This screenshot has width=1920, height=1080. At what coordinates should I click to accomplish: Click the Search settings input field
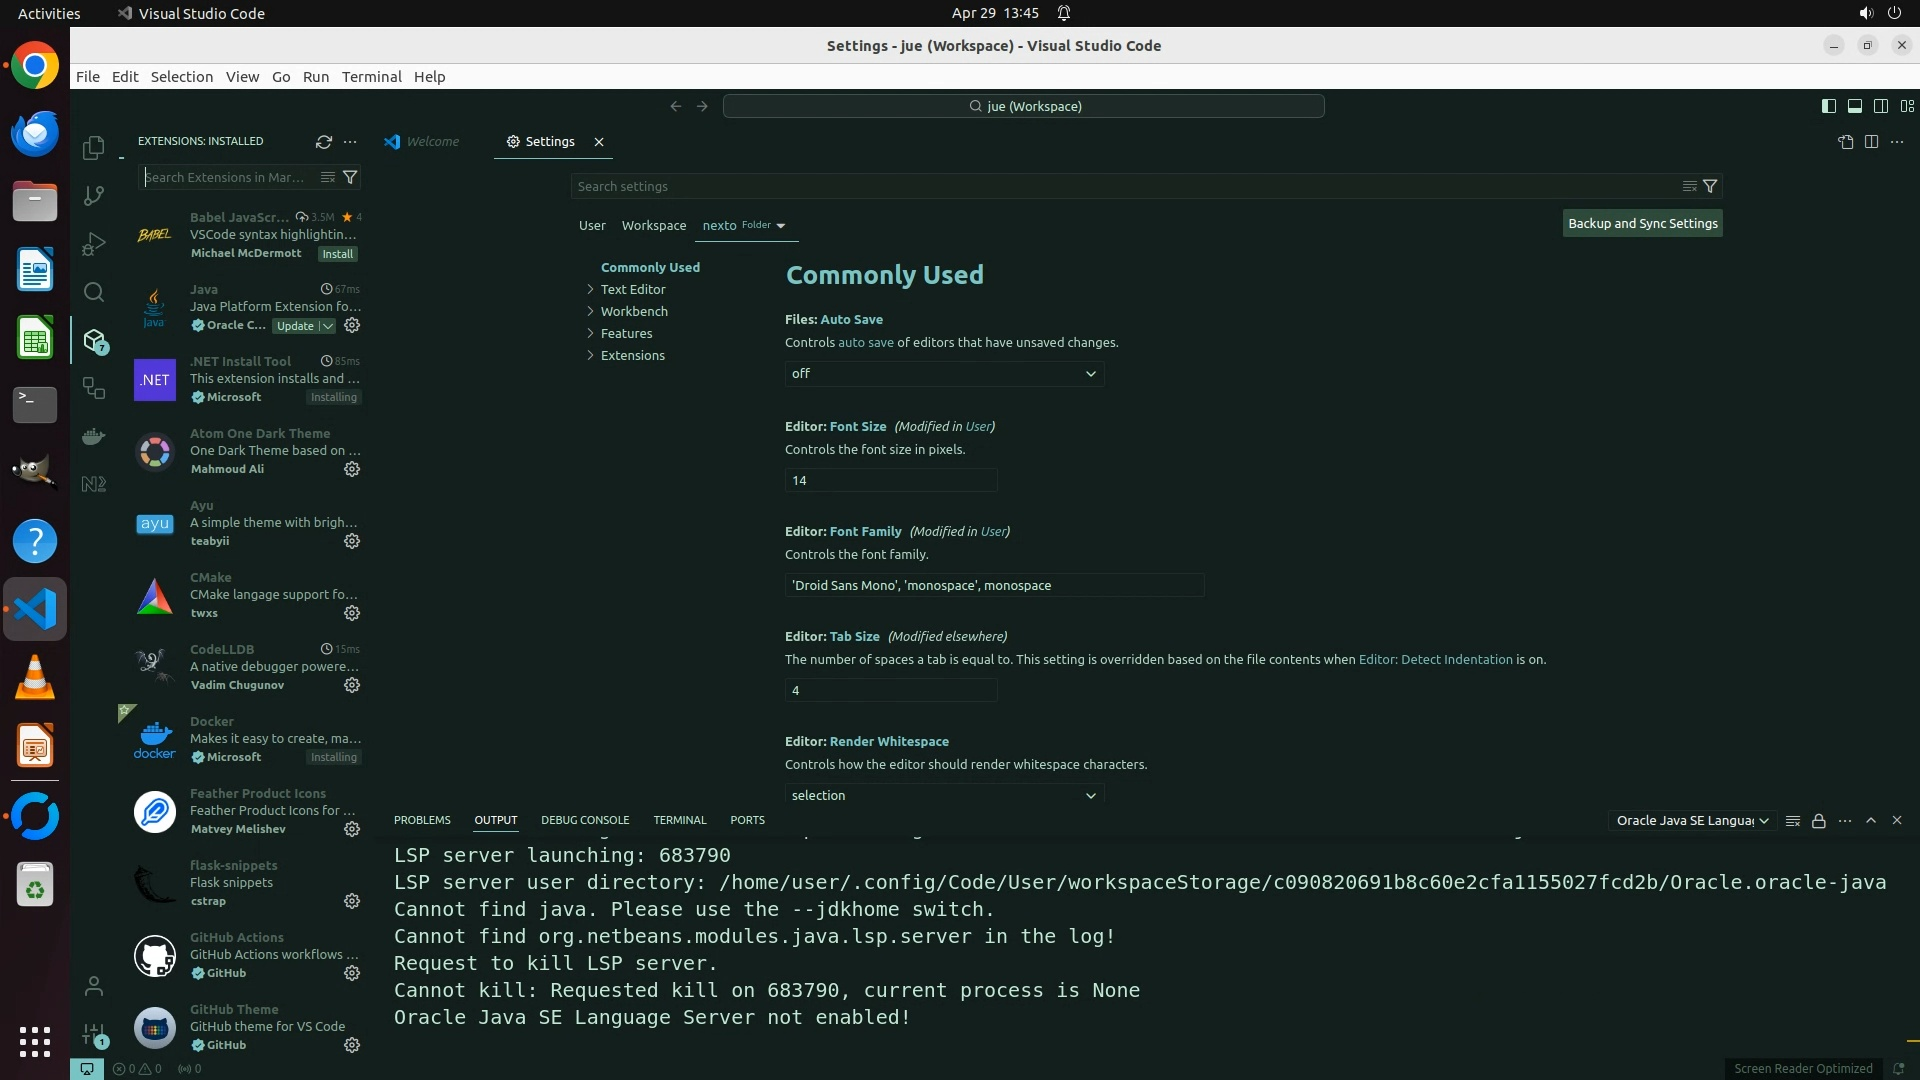[1120, 187]
